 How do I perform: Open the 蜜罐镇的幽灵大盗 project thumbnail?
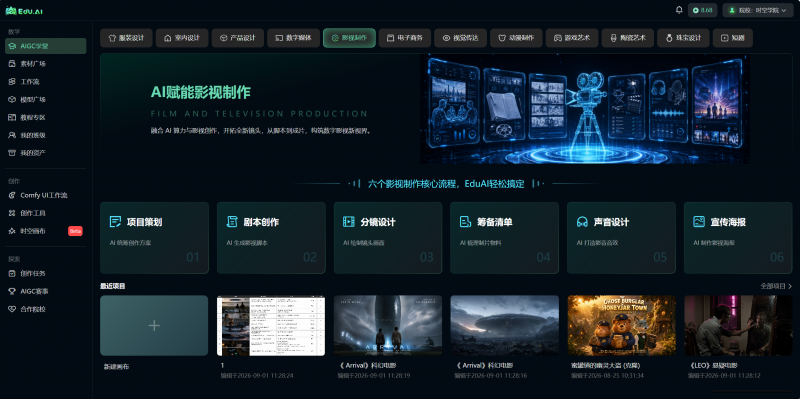pyautogui.click(x=621, y=326)
